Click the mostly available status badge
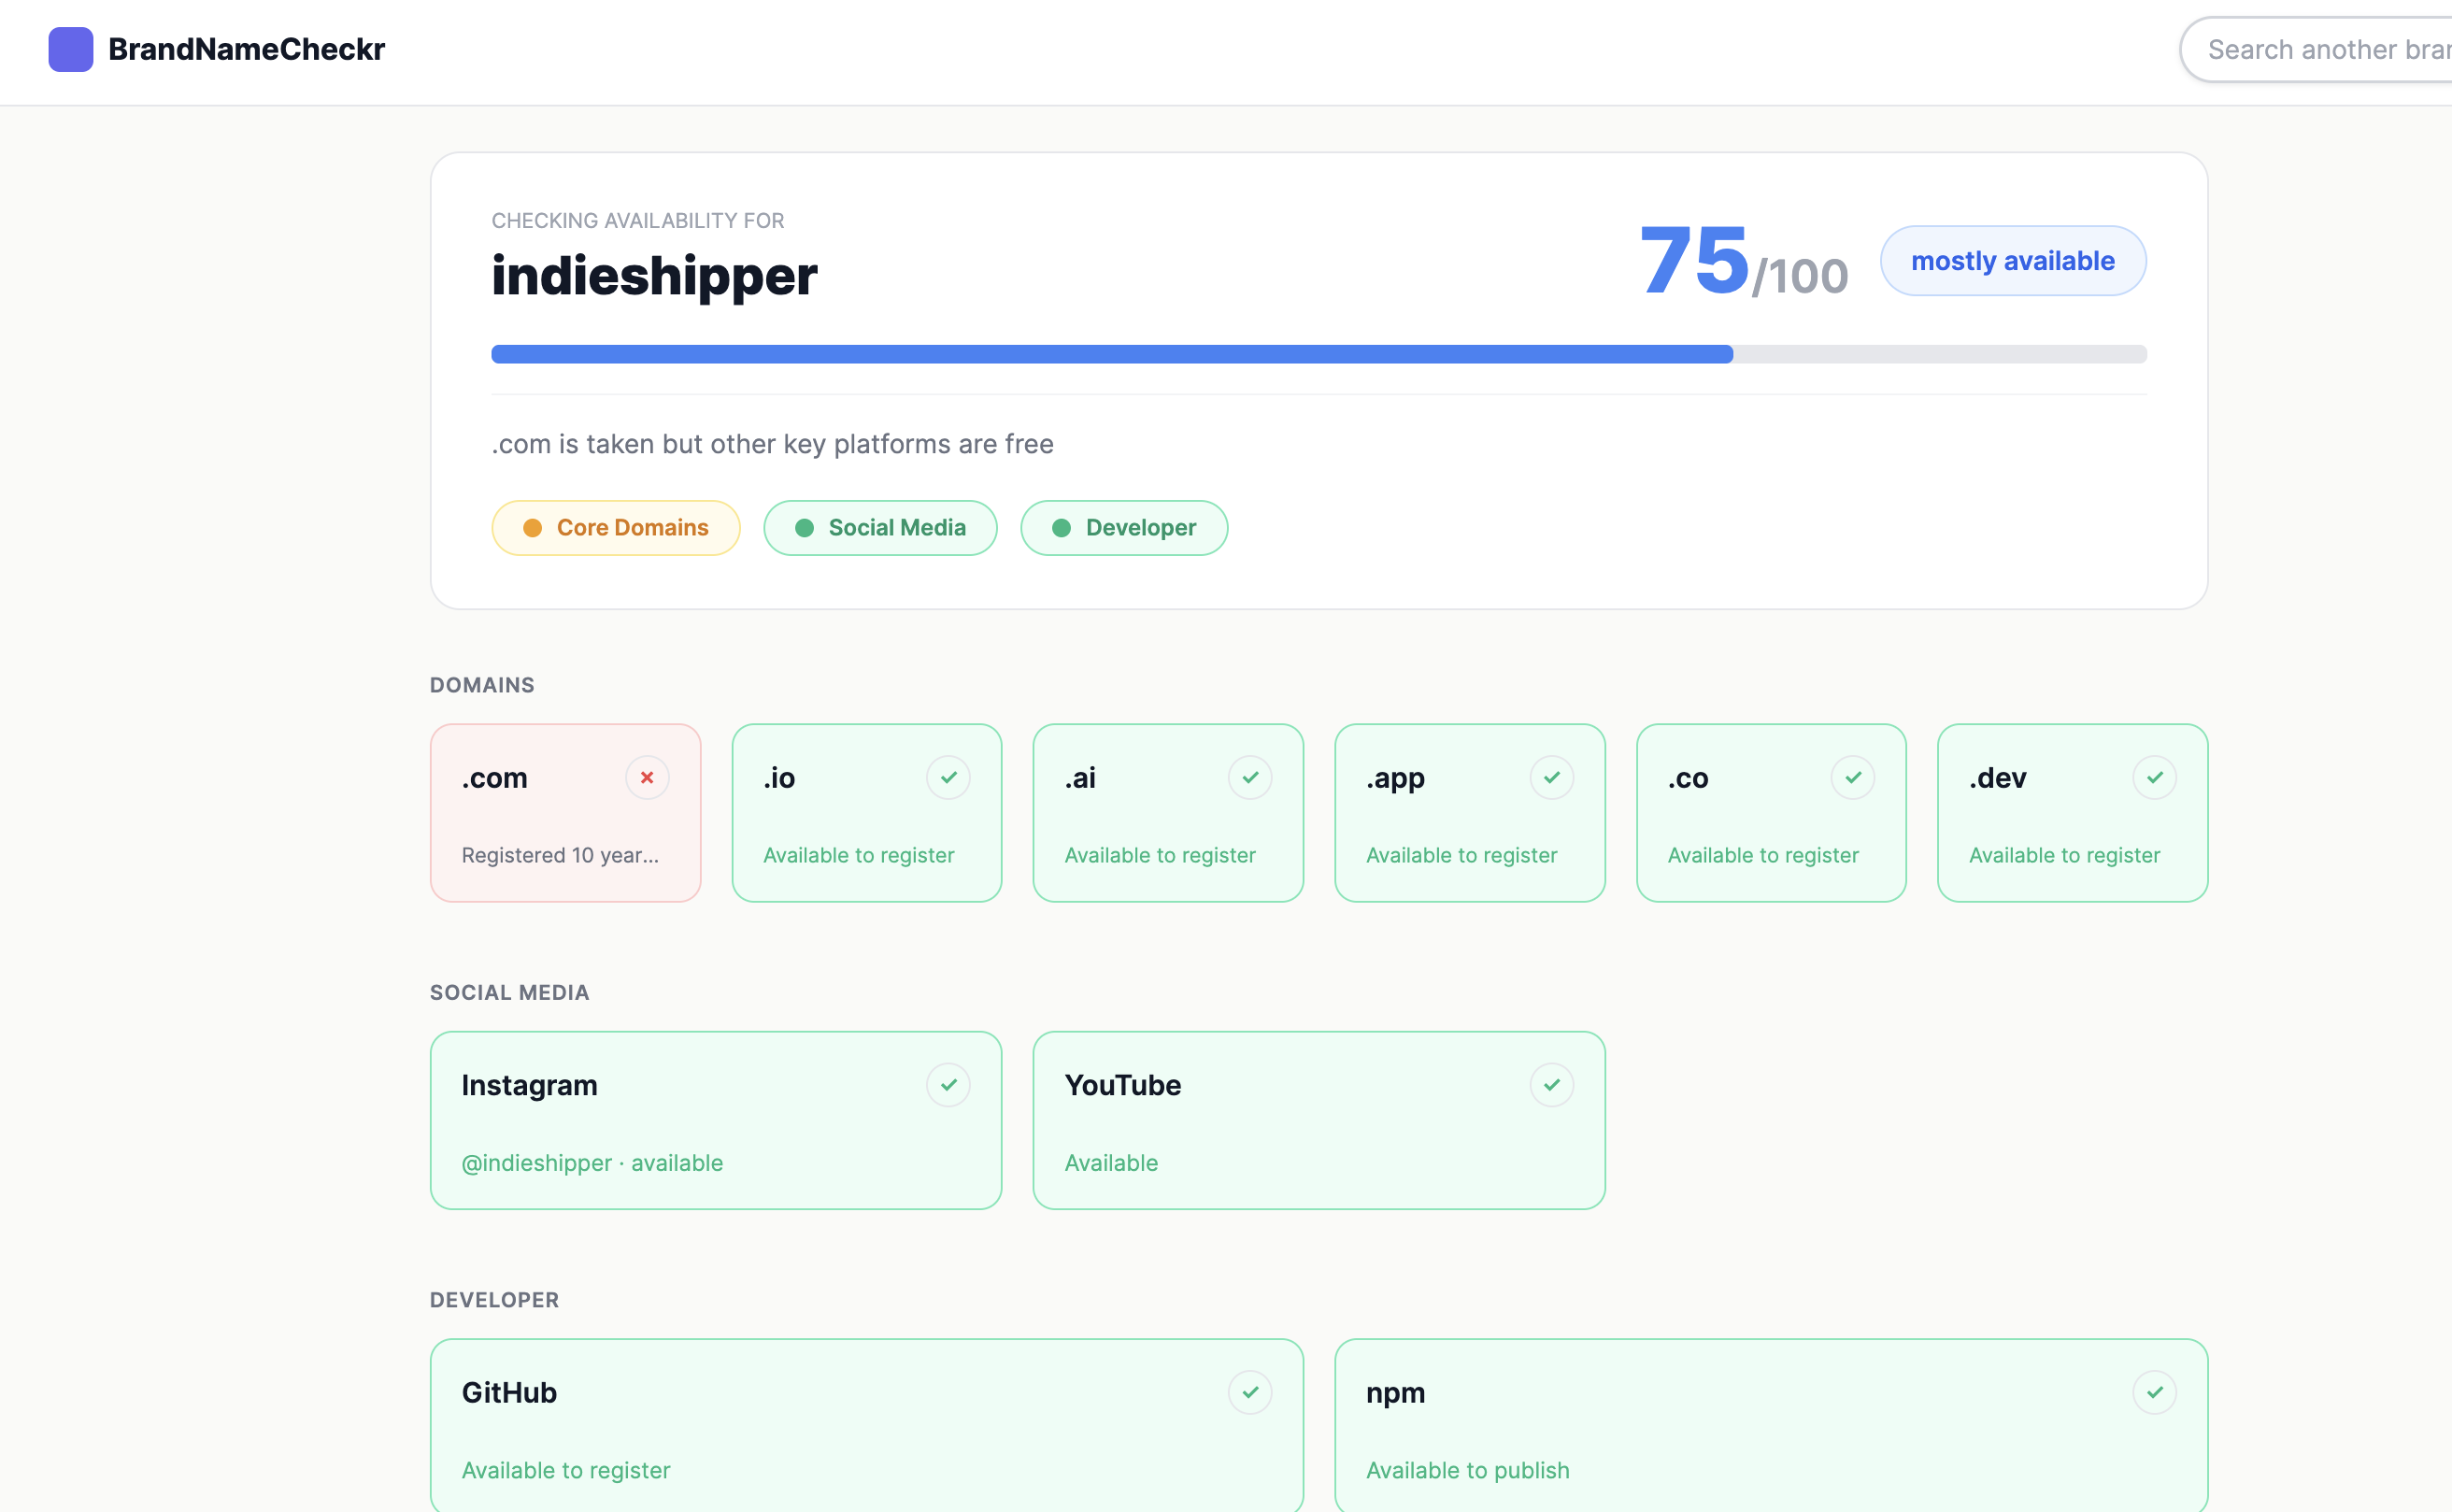The image size is (2452, 1512). point(2013,261)
